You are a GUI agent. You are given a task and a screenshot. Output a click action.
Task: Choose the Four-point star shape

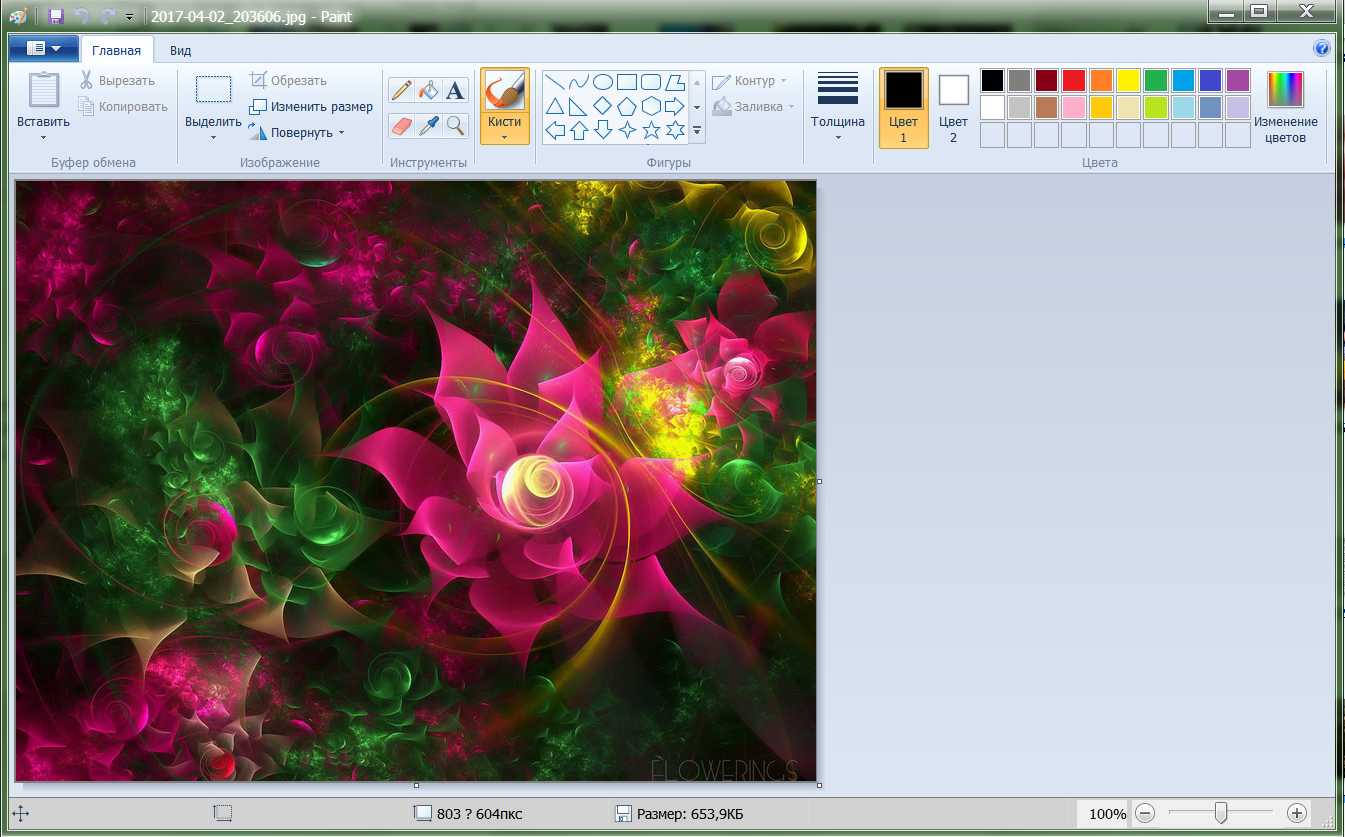627,130
